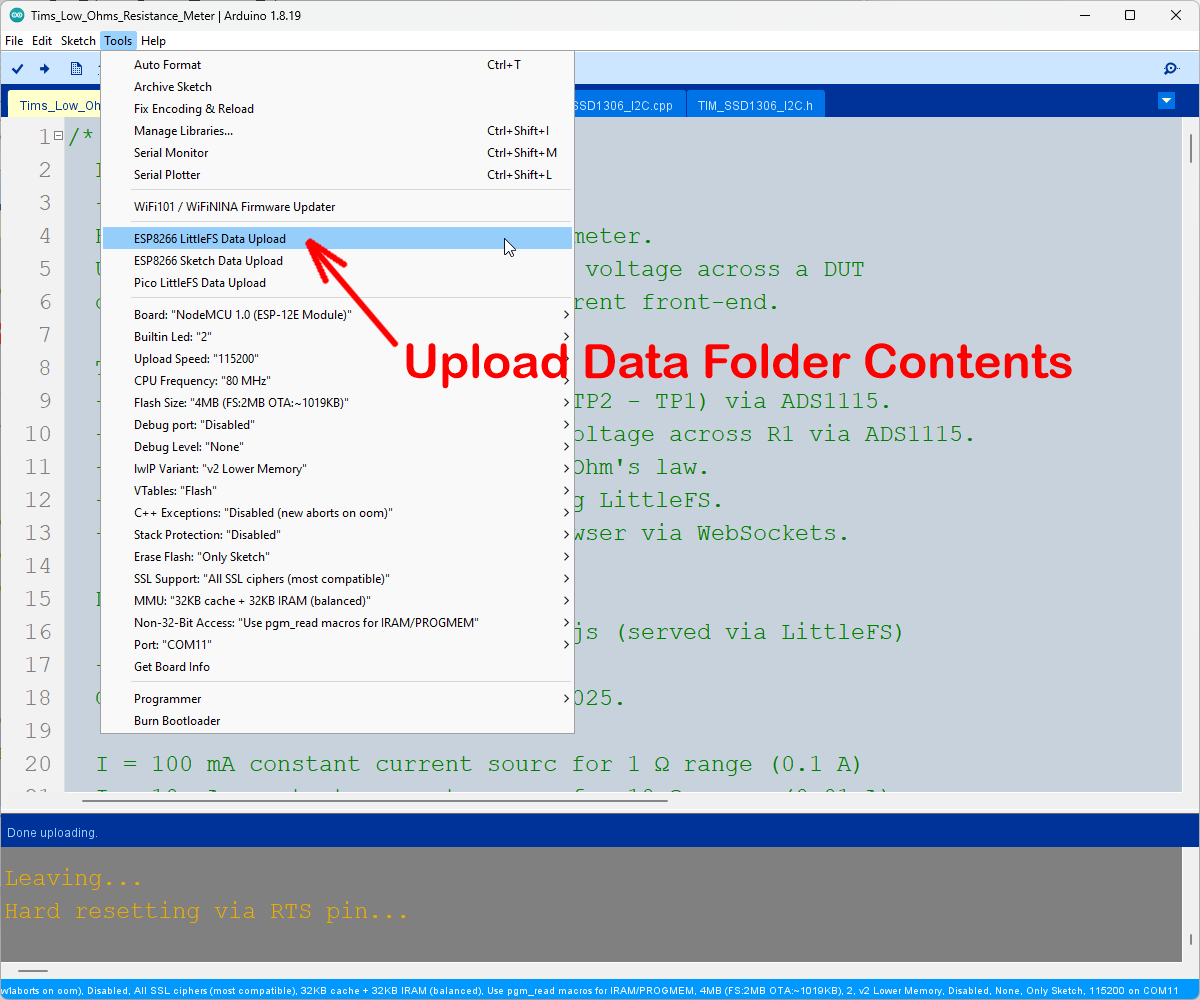Expand VTables "Flash" submenu
This screenshot has width=1200, height=1000.
click(x=339, y=491)
